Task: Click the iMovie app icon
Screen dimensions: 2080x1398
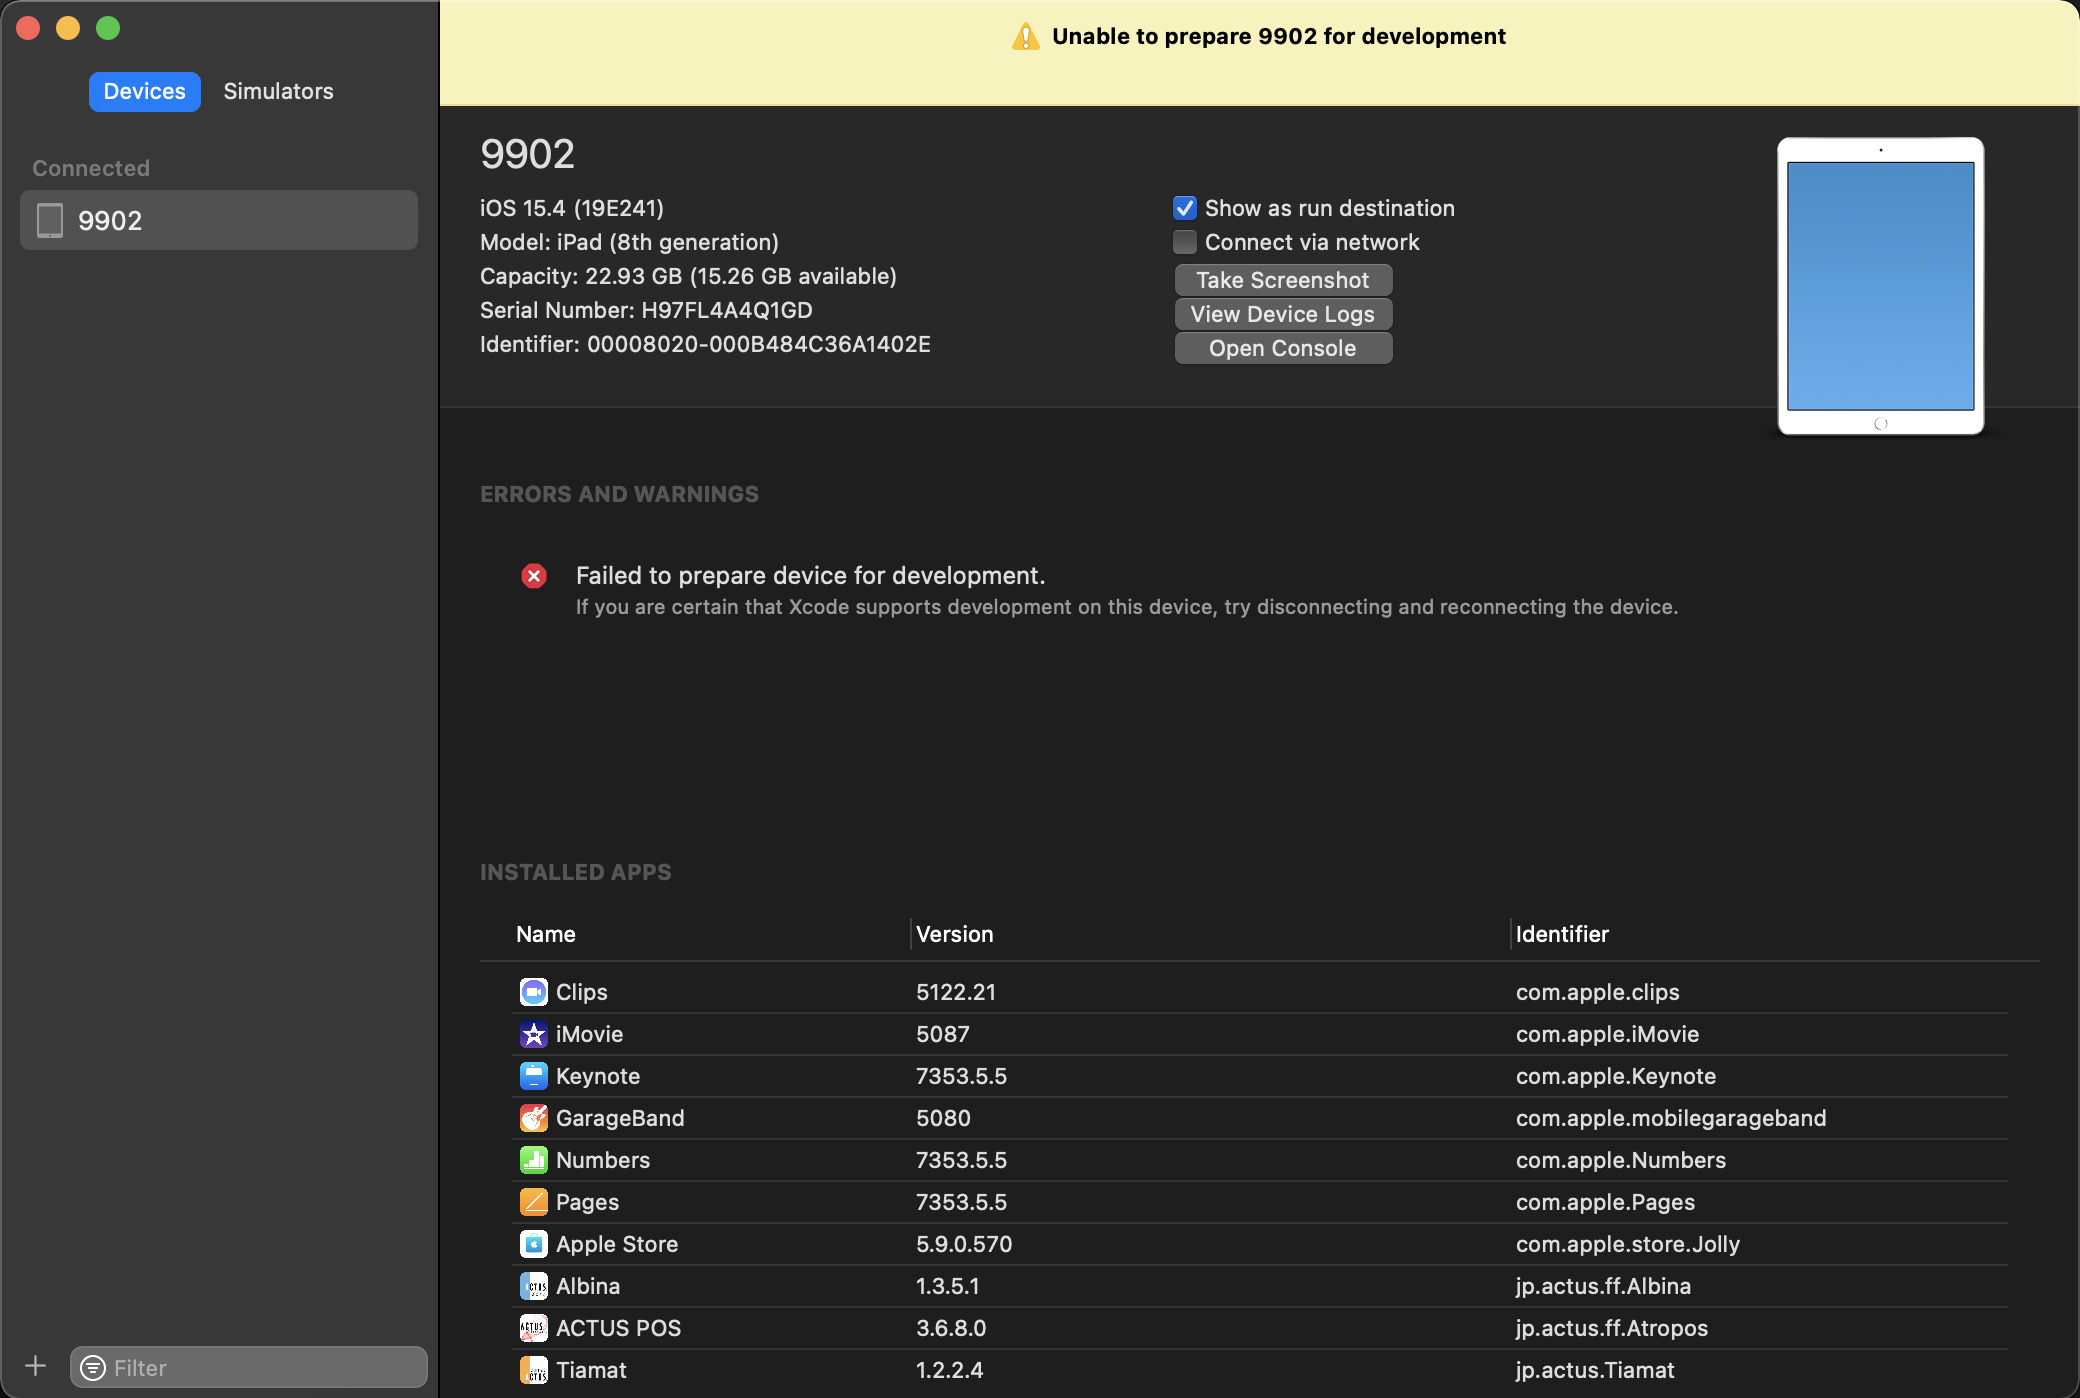Action: coord(534,1034)
